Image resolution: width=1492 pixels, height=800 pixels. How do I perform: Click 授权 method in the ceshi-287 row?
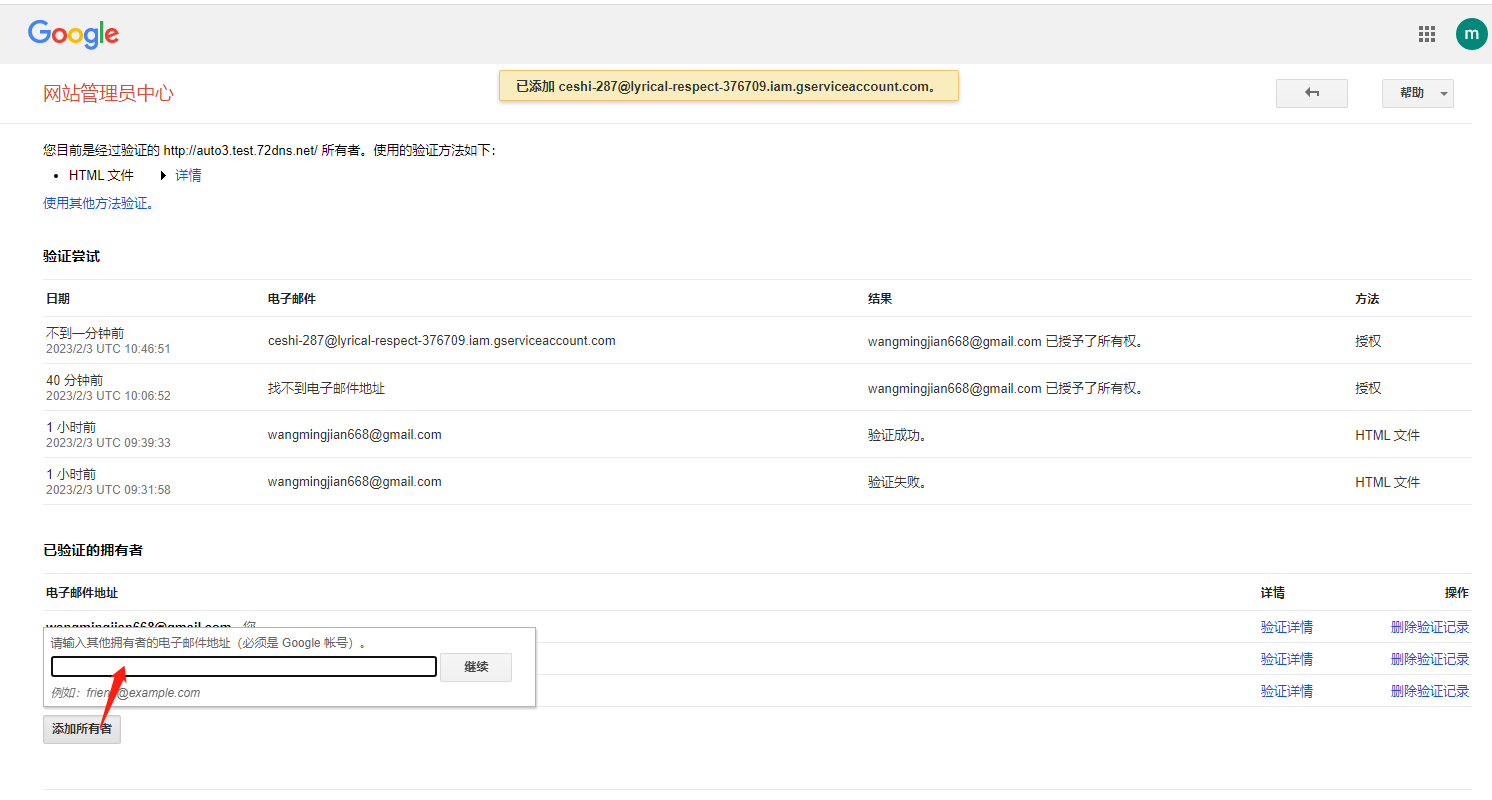coord(1368,341)
